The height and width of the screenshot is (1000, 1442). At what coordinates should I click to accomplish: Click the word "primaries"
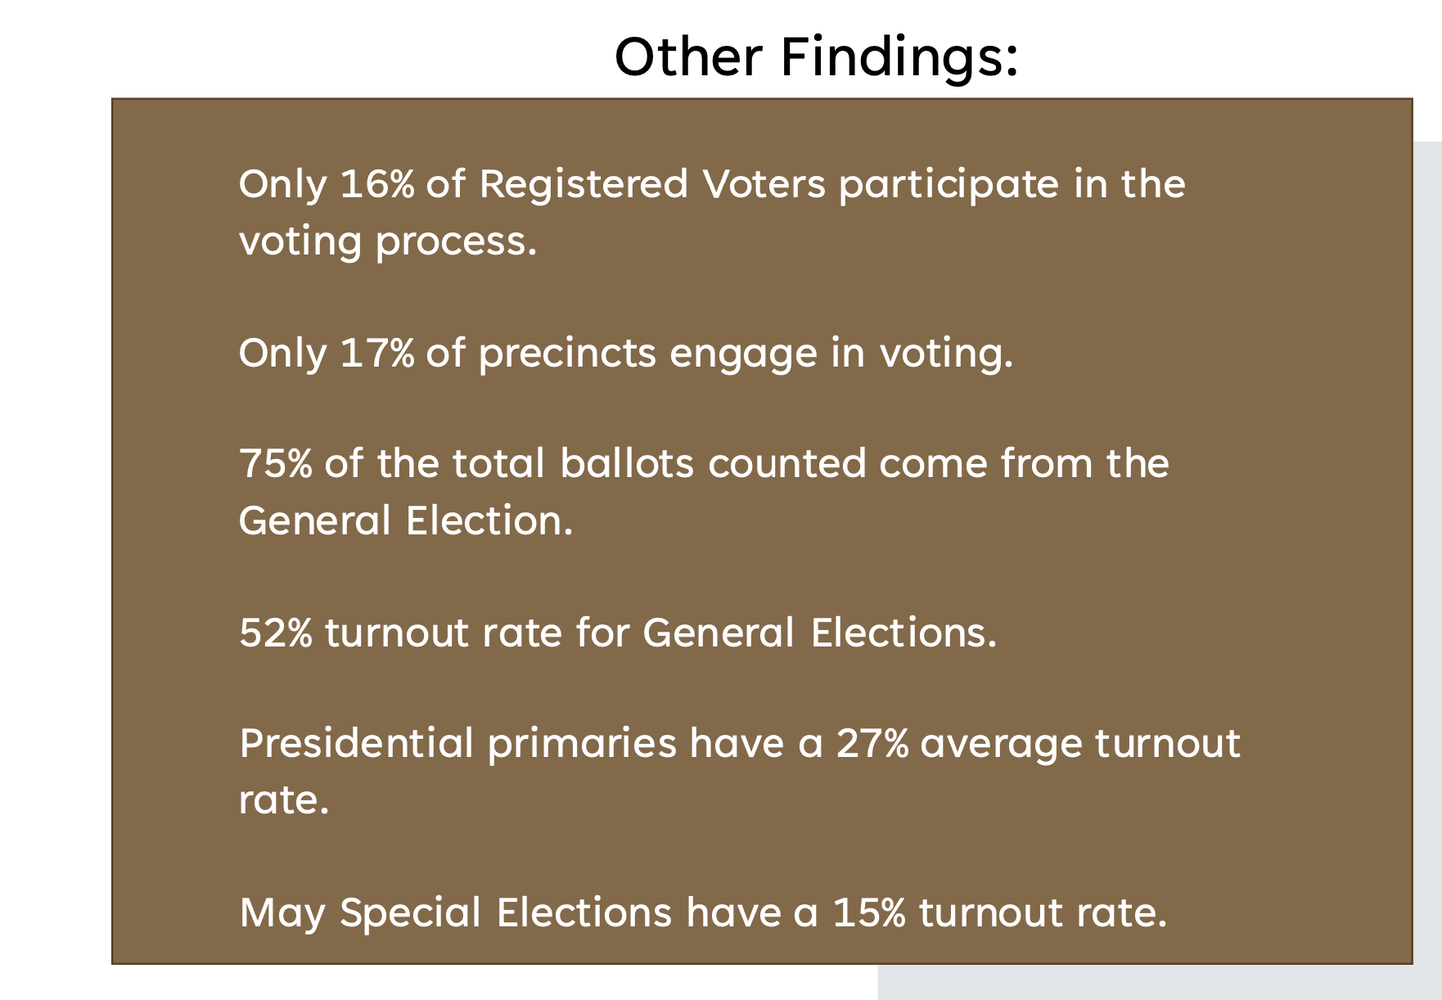click(x=583, y=744)
